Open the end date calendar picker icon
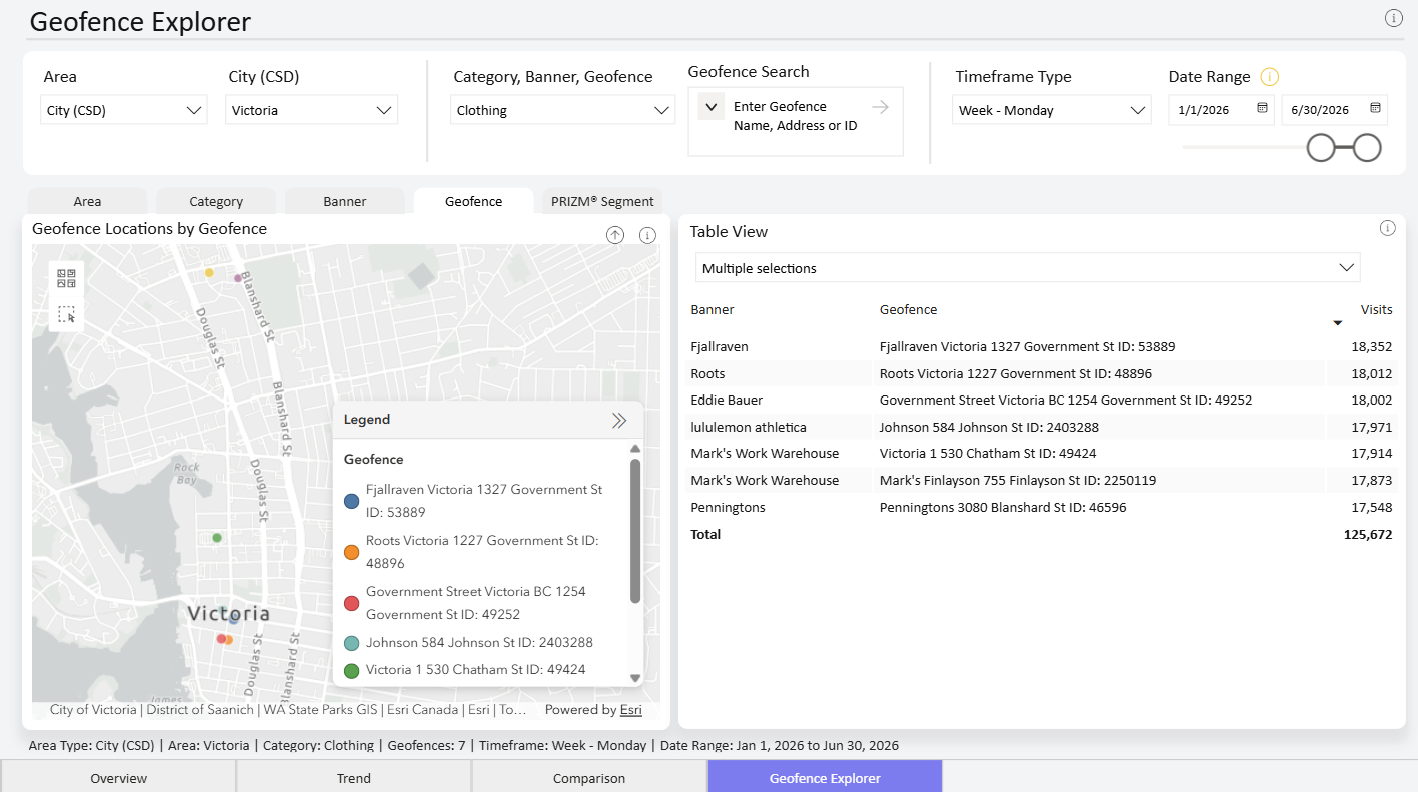This screenshot has width=1418, height=792. coord(1376,108)
